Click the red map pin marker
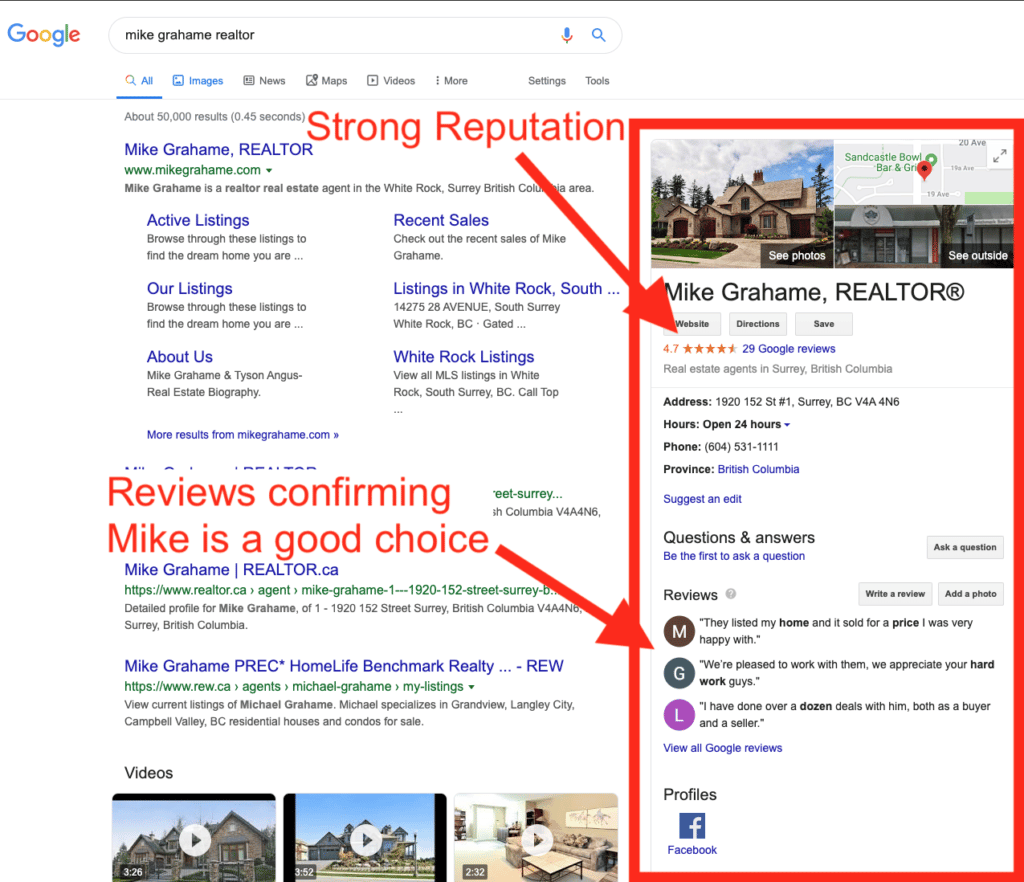The height and width of the screenshot is (882, 1024). [924, 170]
